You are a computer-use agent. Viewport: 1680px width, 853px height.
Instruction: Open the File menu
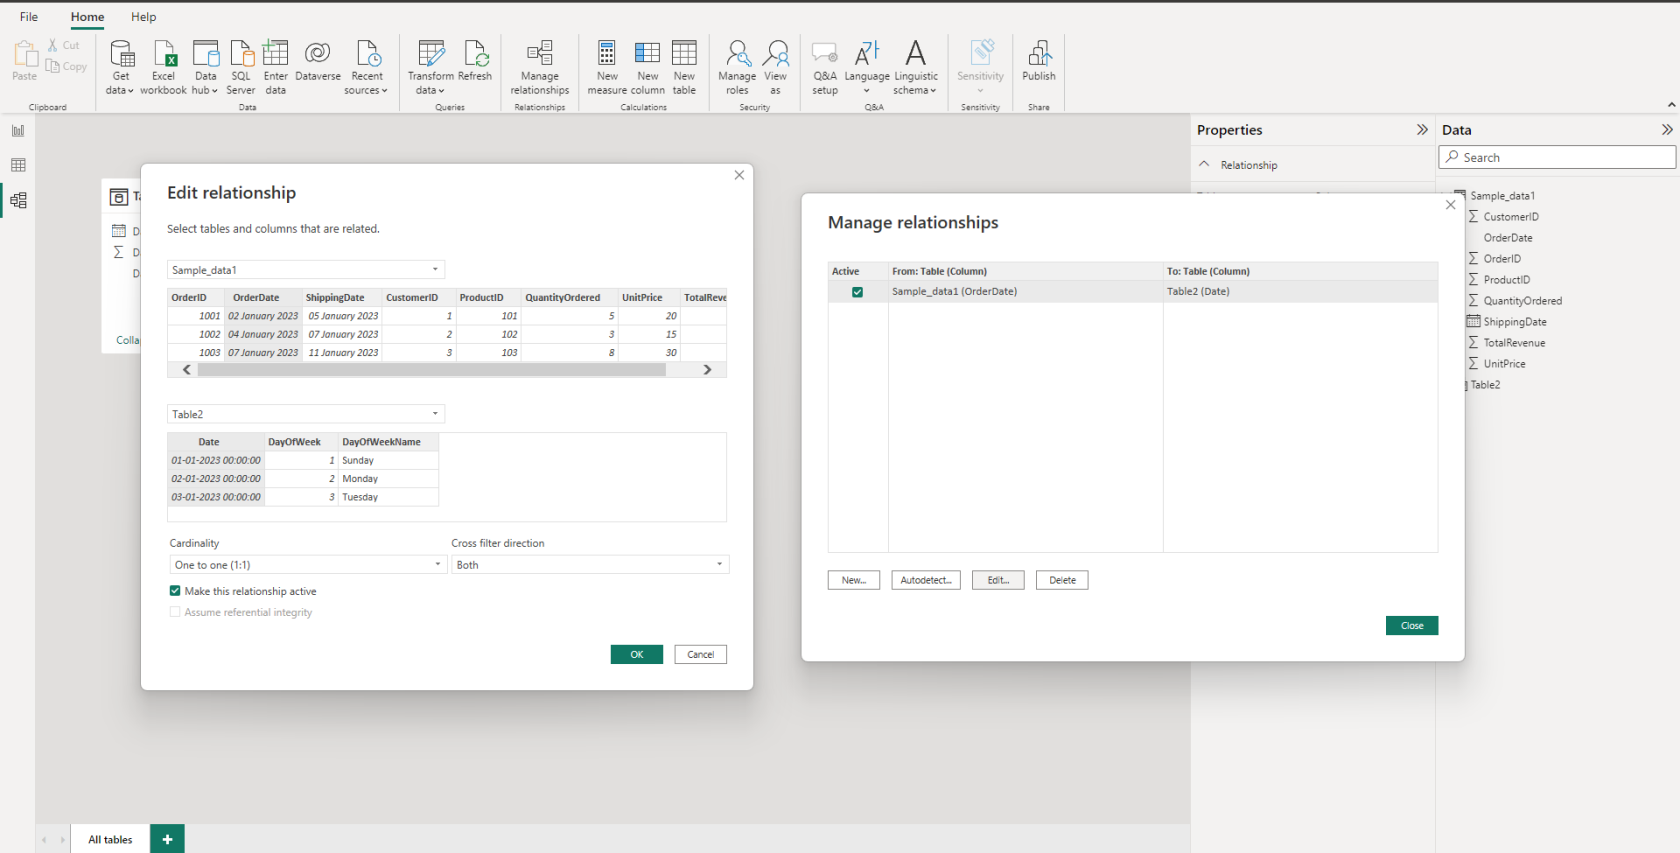point(29,17)
